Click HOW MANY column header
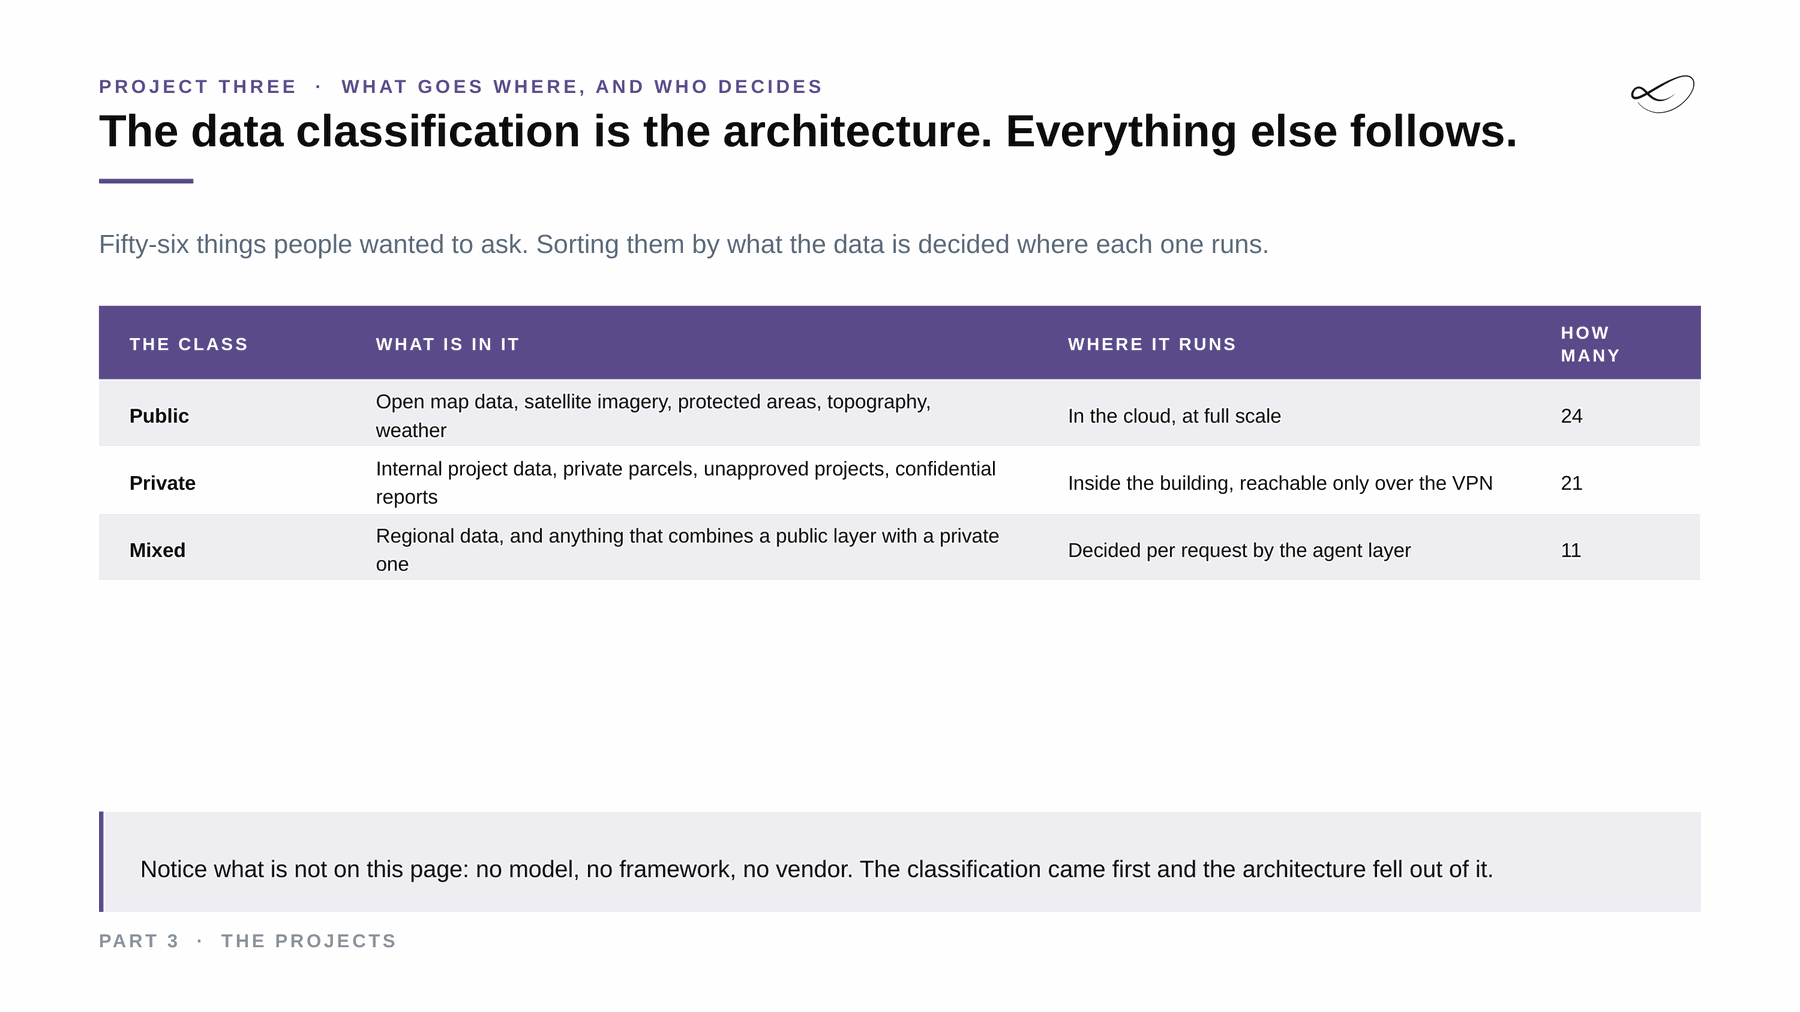 click(x=1590, y=344)
